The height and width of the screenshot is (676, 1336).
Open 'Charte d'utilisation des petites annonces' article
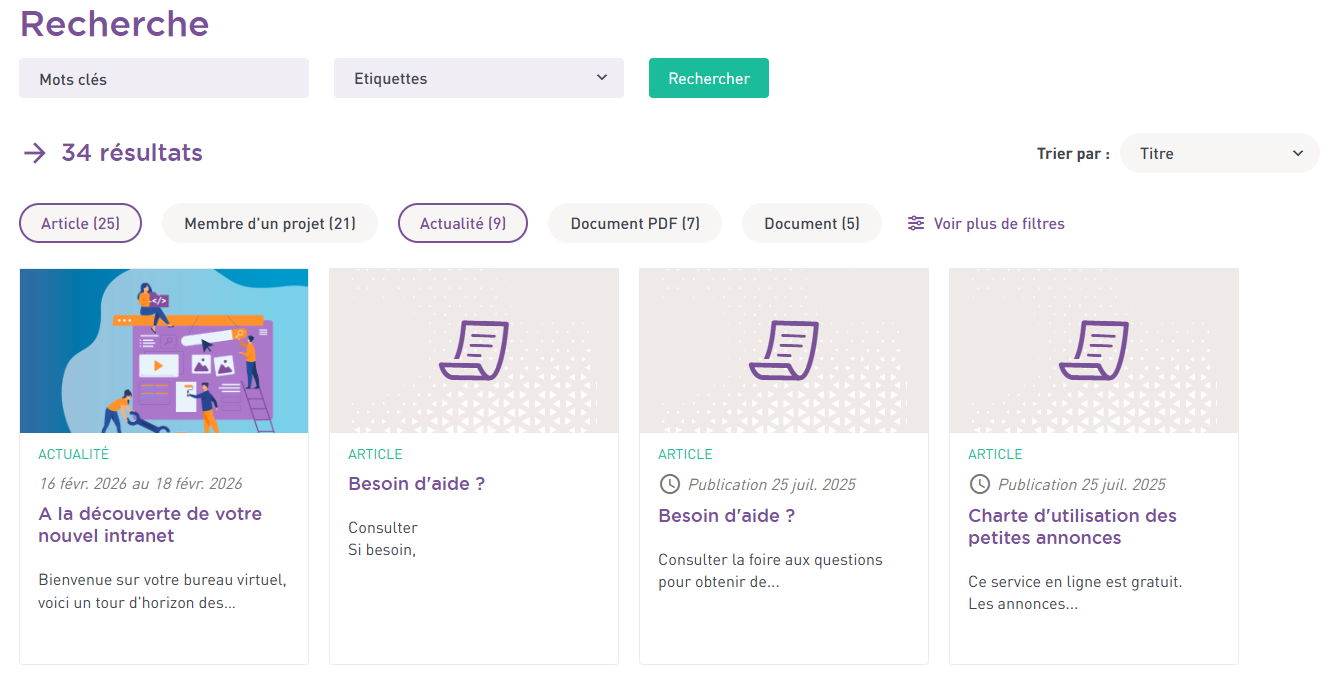1072,527
